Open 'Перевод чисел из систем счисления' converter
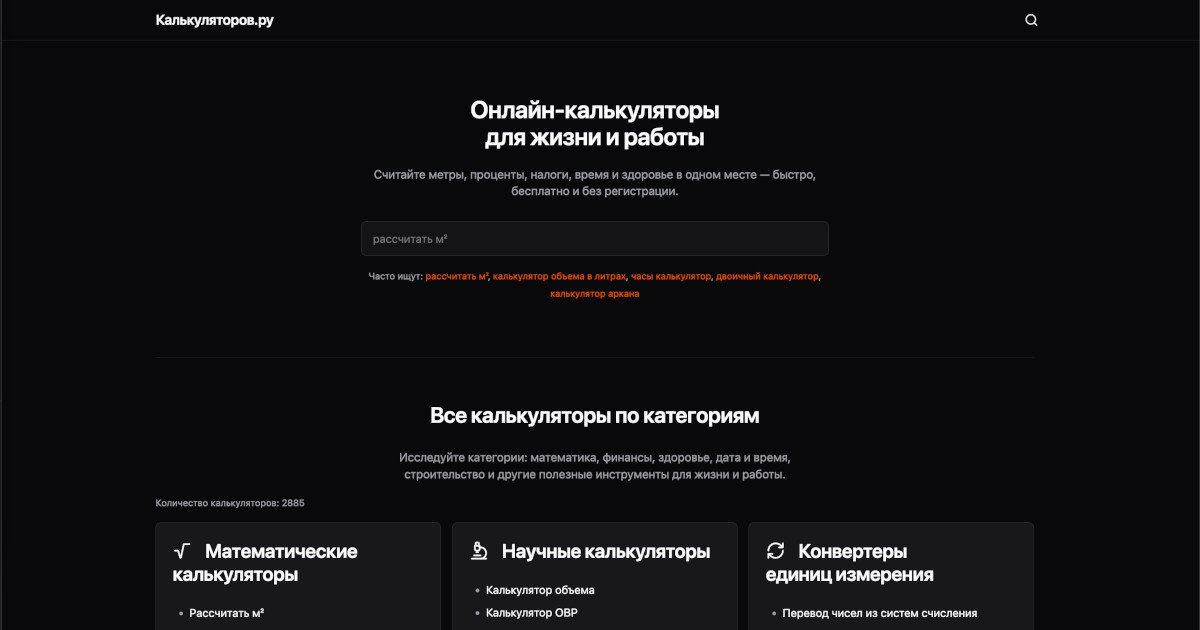This screenshot has height=630, width=1200. pos(879,613)
